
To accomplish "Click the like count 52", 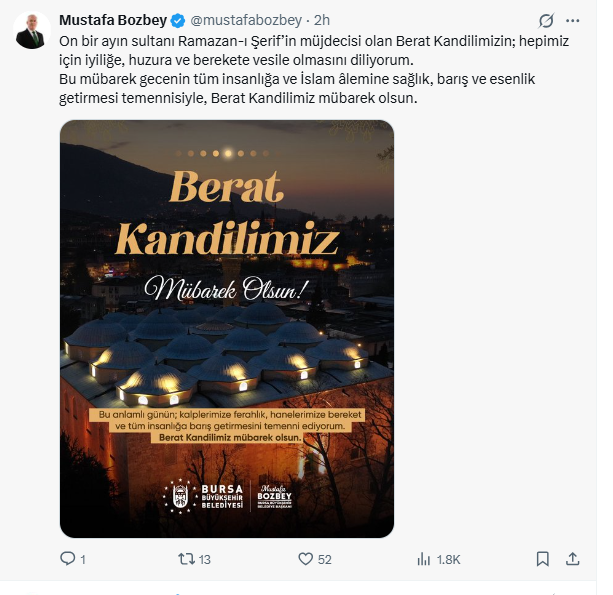I will (324, 560).
